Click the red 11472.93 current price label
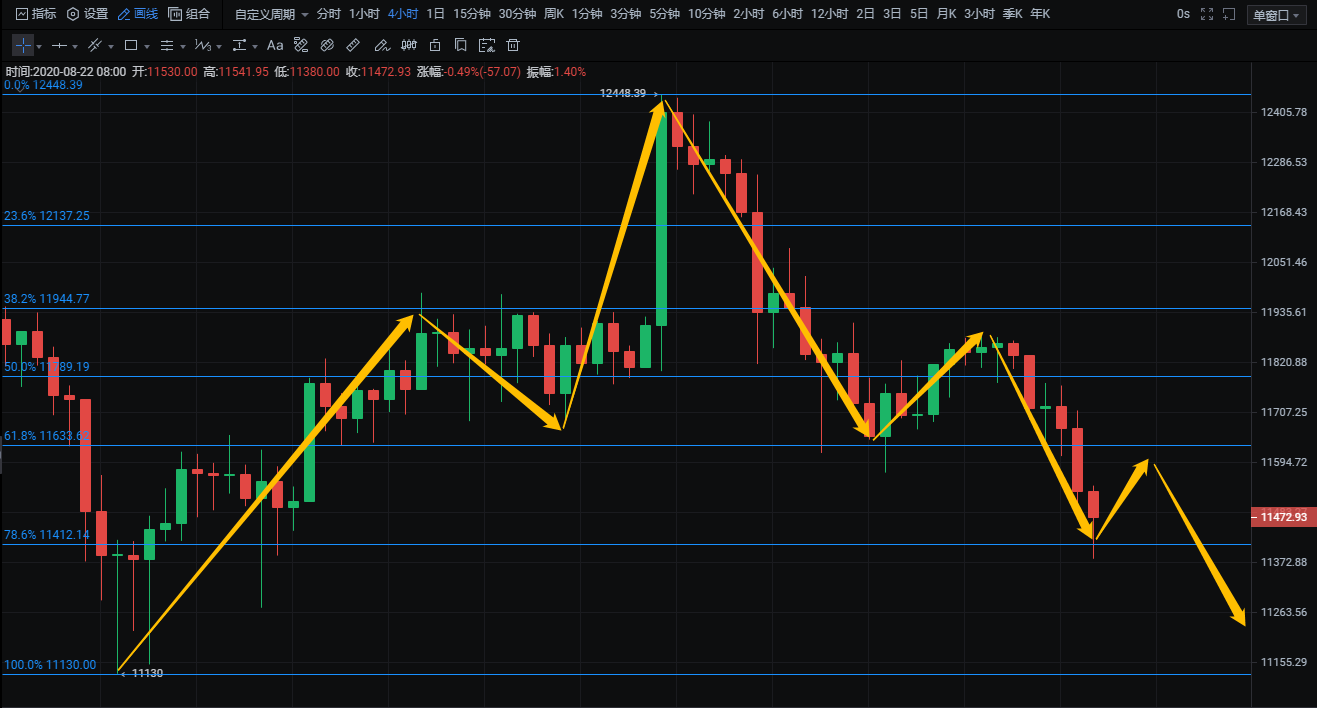Viewport: 1317px width, 708px height. pos(1283,517)
